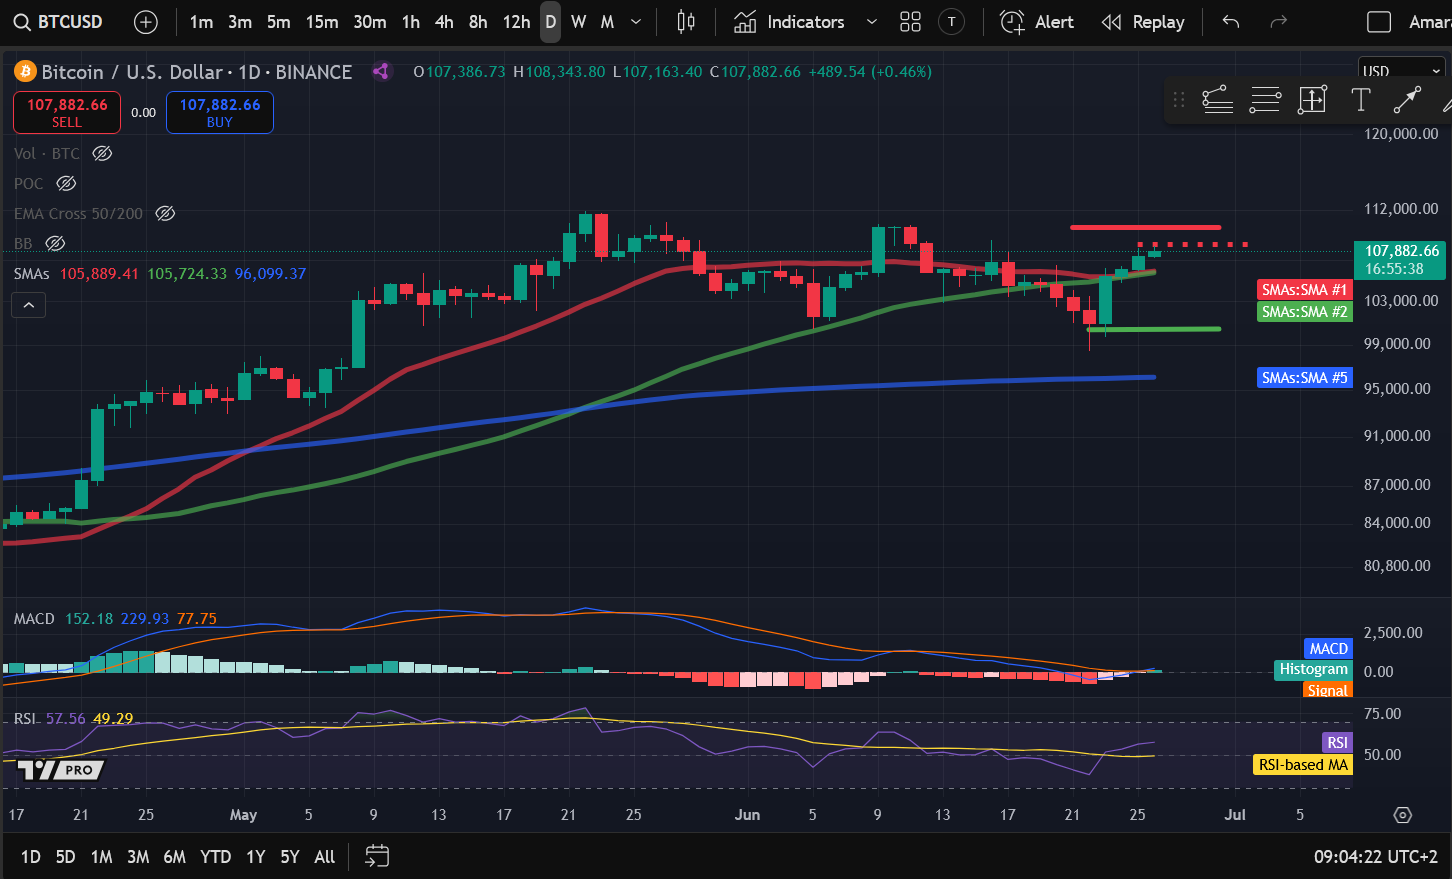Click the SMAs legend label
1452x879 pixels.
point(32,273)
